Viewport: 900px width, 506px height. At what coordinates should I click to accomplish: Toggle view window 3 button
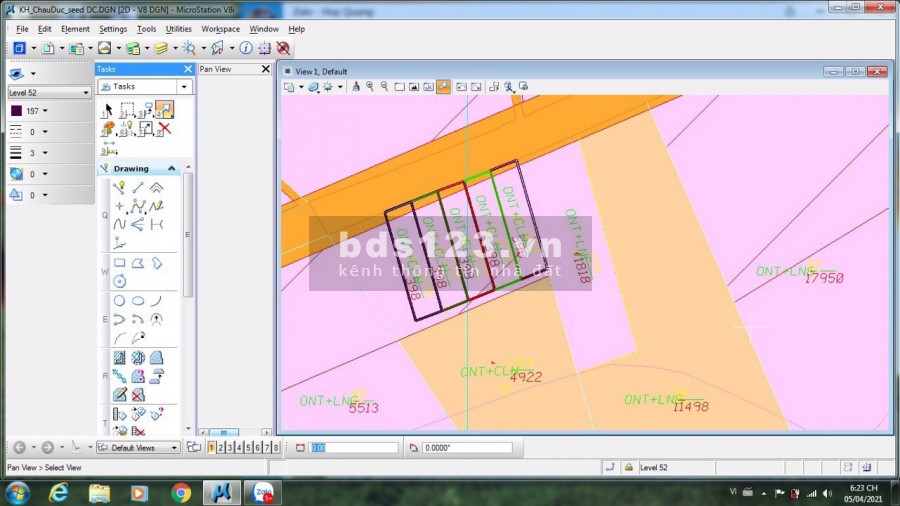[x=230, y=447]
